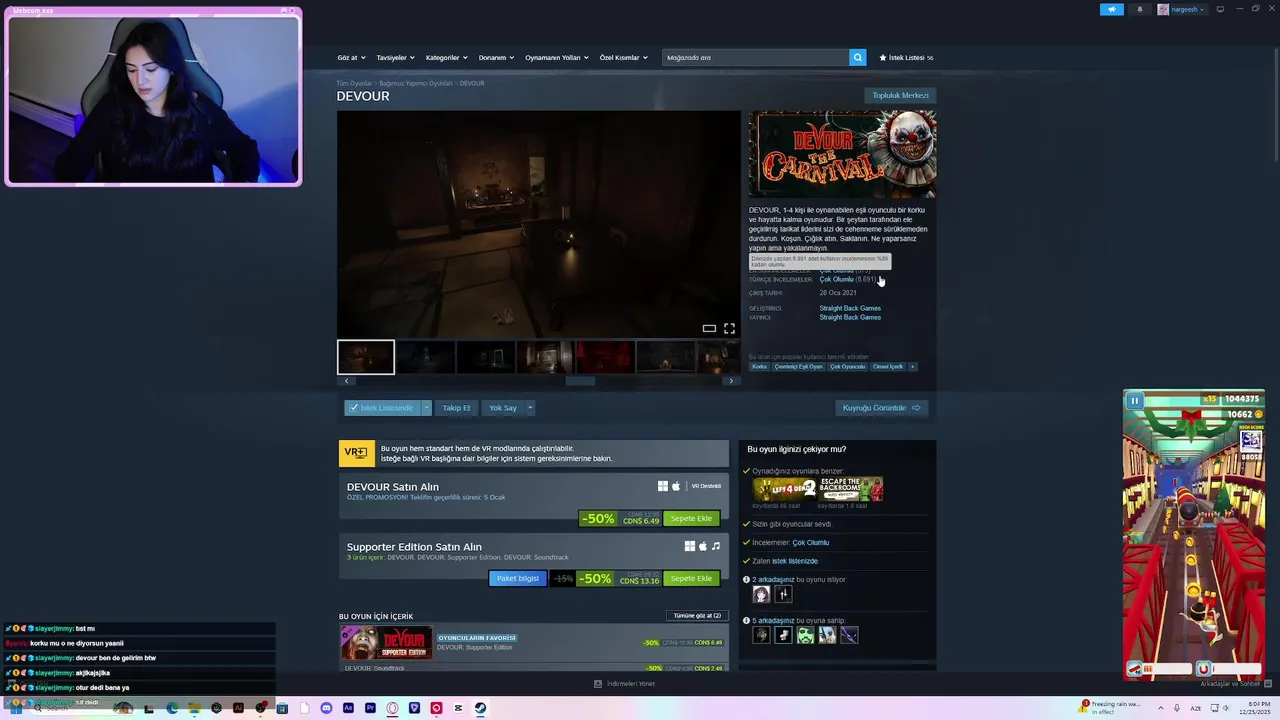This screenshot has width=1280, height=720.
Task: Click first friend avatar wanting this game
Action: pyautogui.click(x=761, y=594)
